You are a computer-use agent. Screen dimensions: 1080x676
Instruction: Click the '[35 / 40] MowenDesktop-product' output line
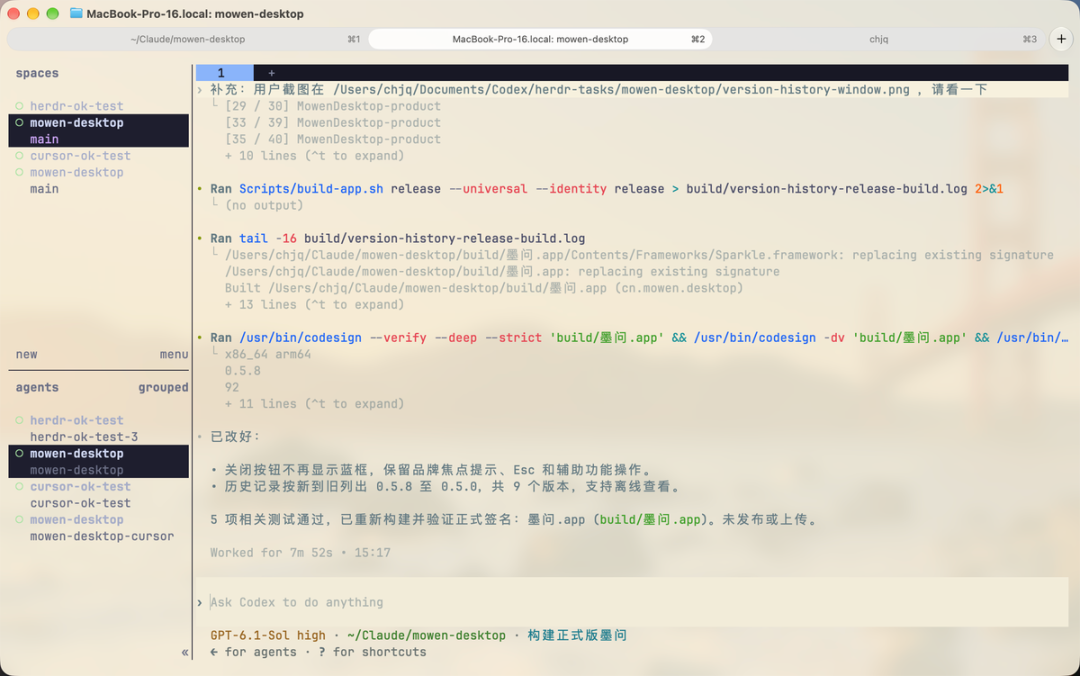click(x=333, y=139)
